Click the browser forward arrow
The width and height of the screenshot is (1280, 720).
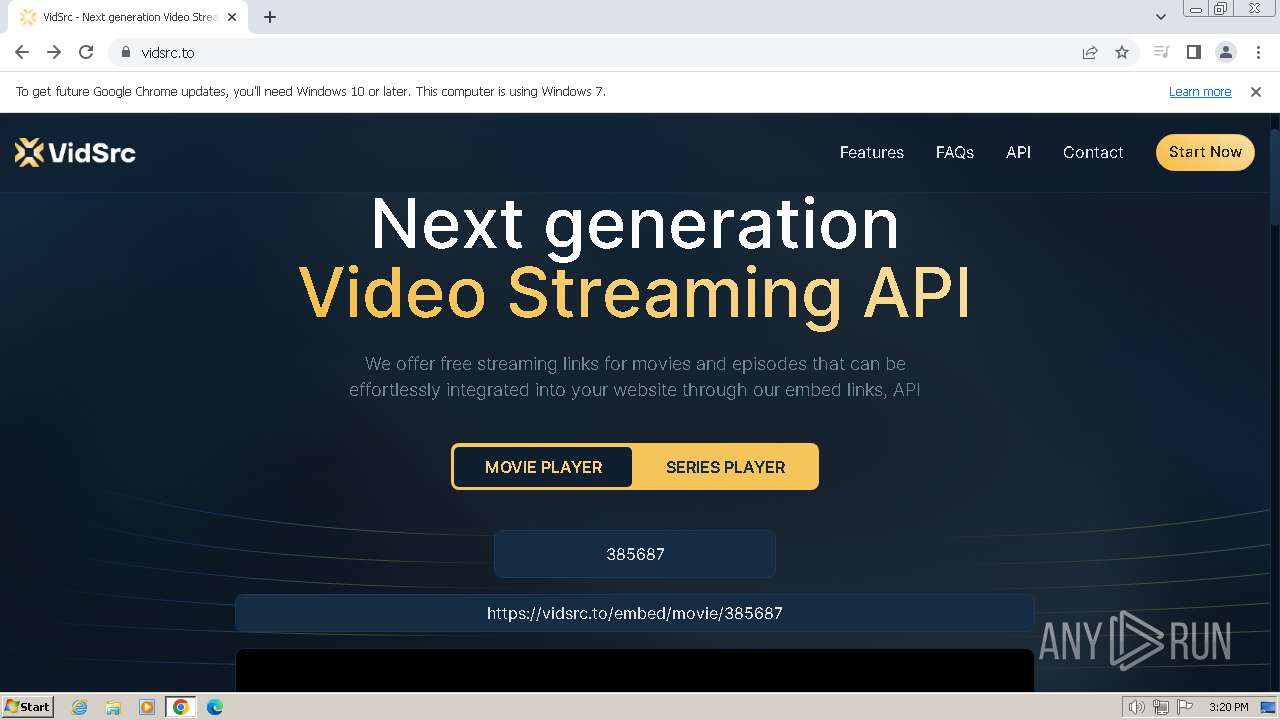click(54, 52)
